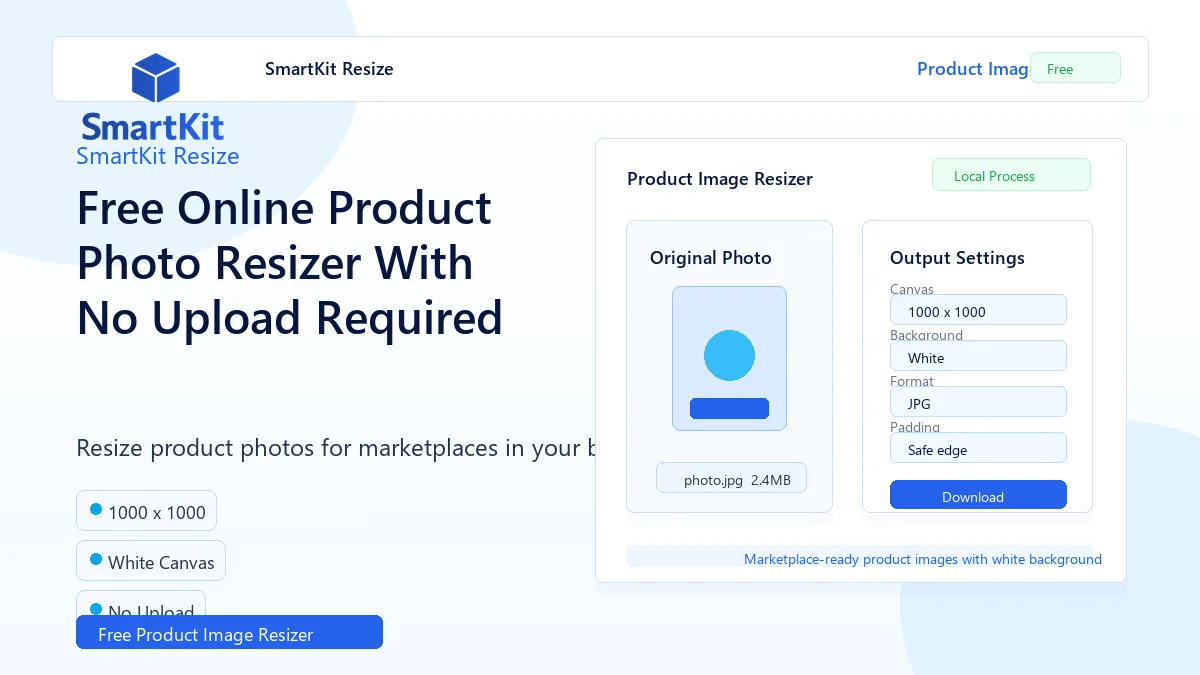
Task: Open the Background White field
Action: pos(978,356)
